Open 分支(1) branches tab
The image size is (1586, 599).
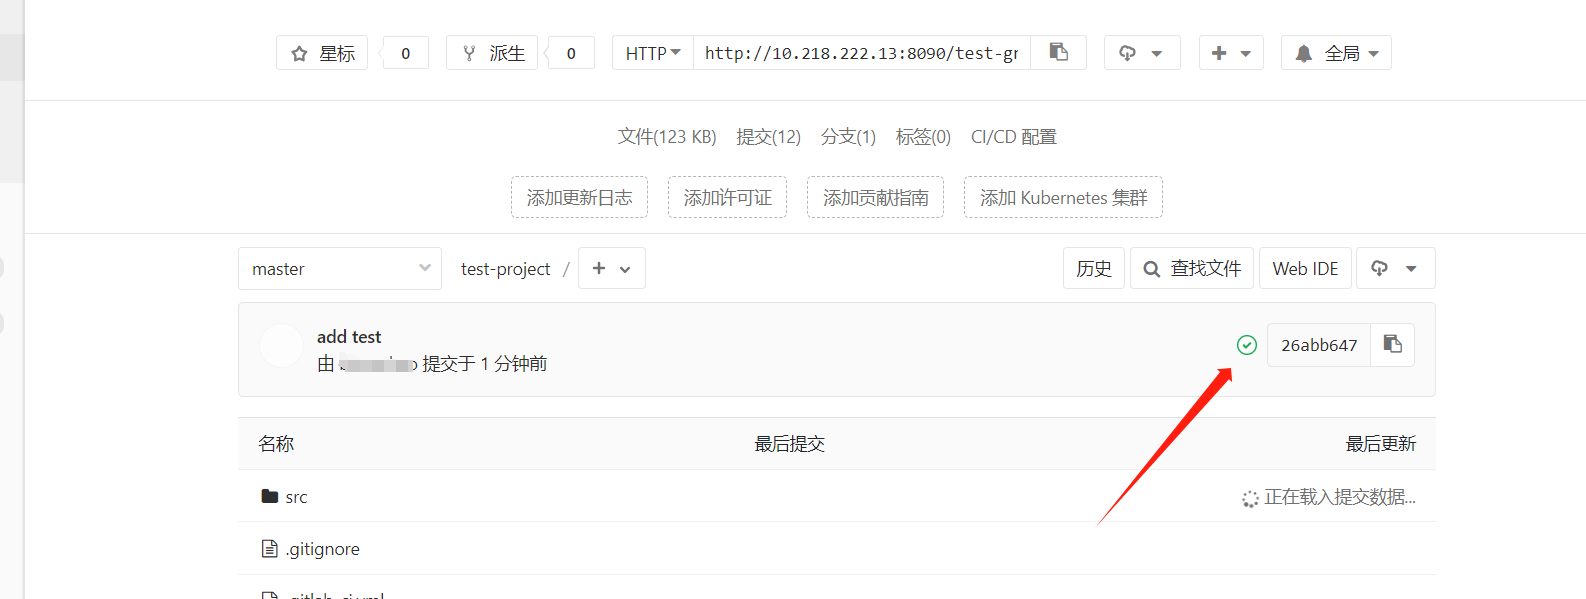[848, 137]
